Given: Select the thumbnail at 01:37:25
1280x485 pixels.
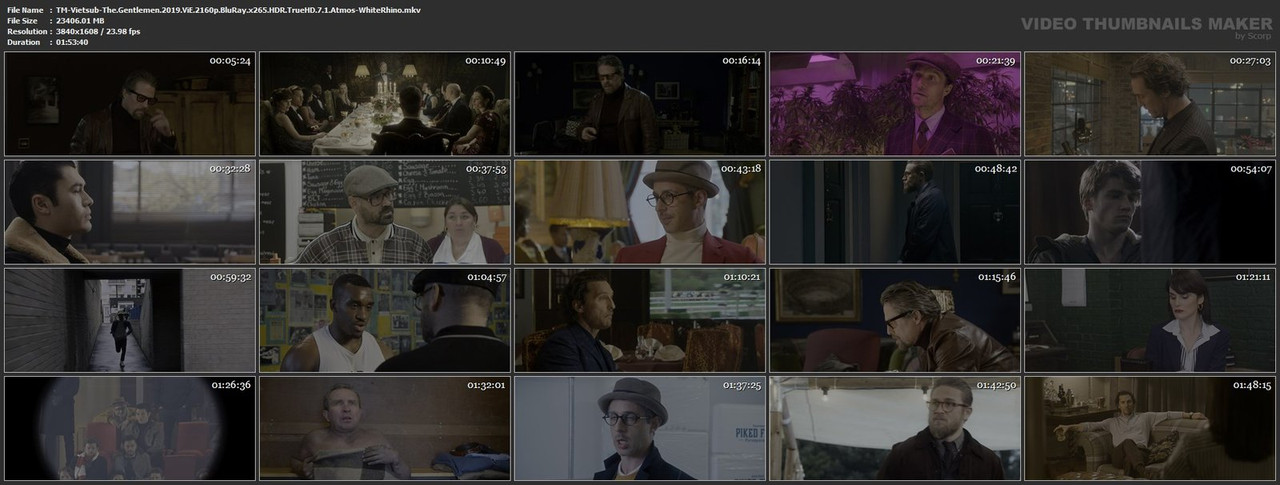Looking at the screenshot, I should (640, 428).
